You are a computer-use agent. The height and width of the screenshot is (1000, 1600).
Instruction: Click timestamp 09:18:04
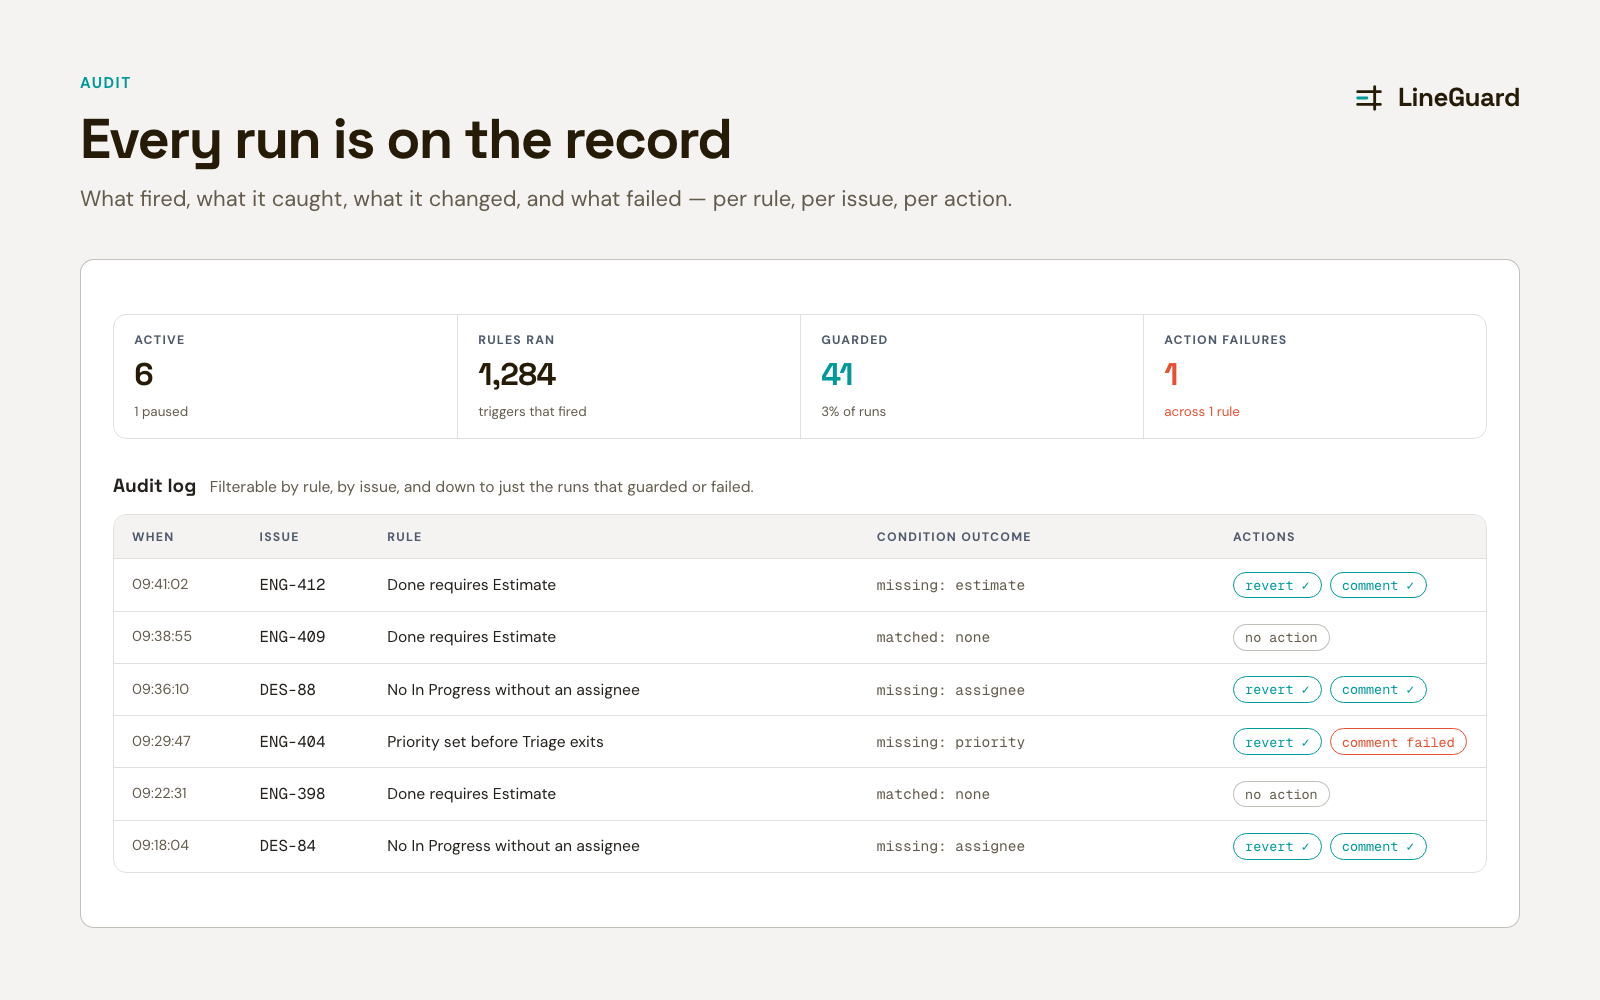(x=160, y=845)
